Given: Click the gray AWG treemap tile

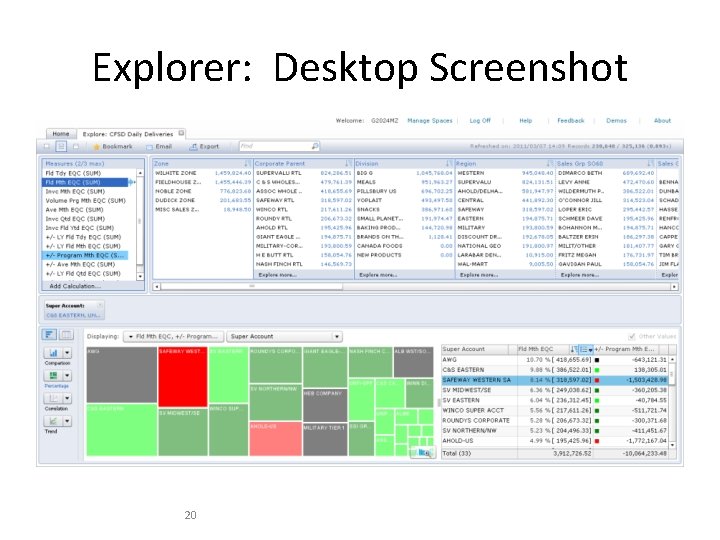Looking at the screenshot, I should tap(122, 375).
